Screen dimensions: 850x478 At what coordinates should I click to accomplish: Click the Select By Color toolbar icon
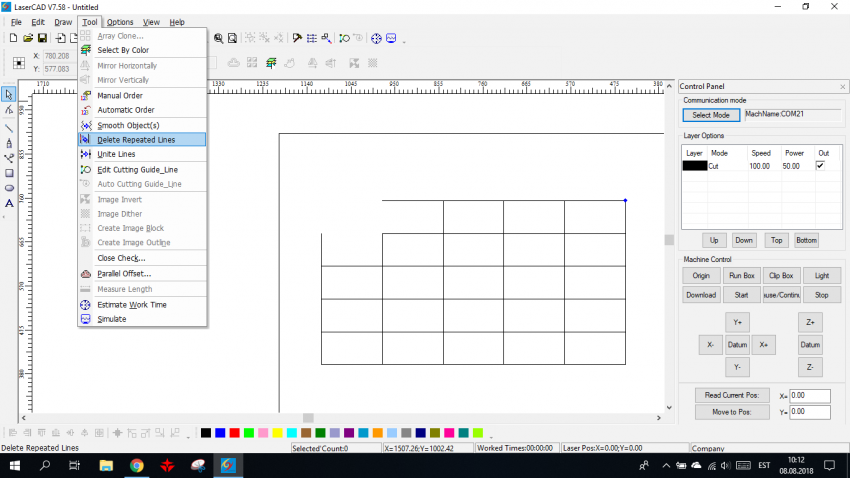pos(271,63)
